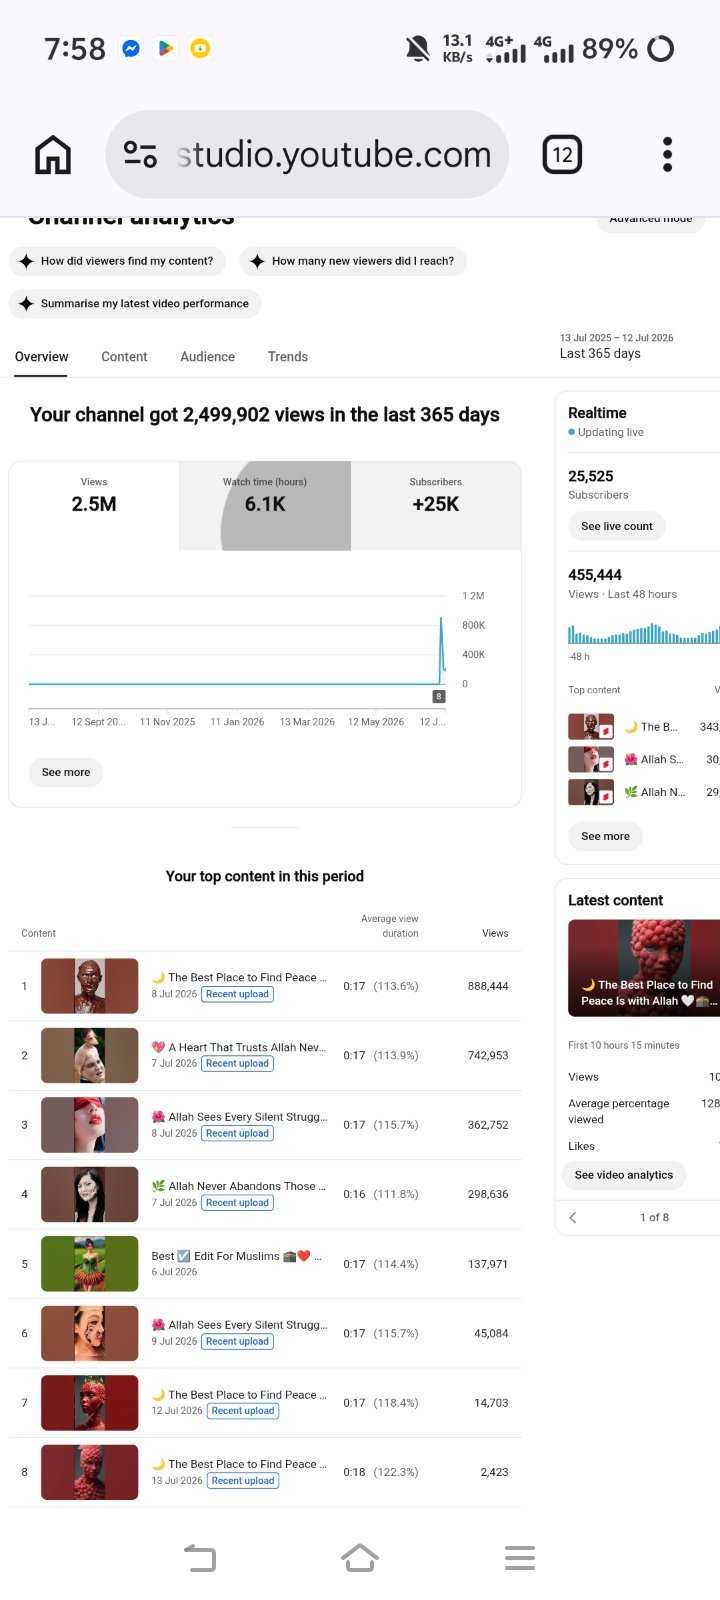Click See more in the Realtime panel
The height and width of the screenshot is (1600, 720).
click(x=605, y=836)
